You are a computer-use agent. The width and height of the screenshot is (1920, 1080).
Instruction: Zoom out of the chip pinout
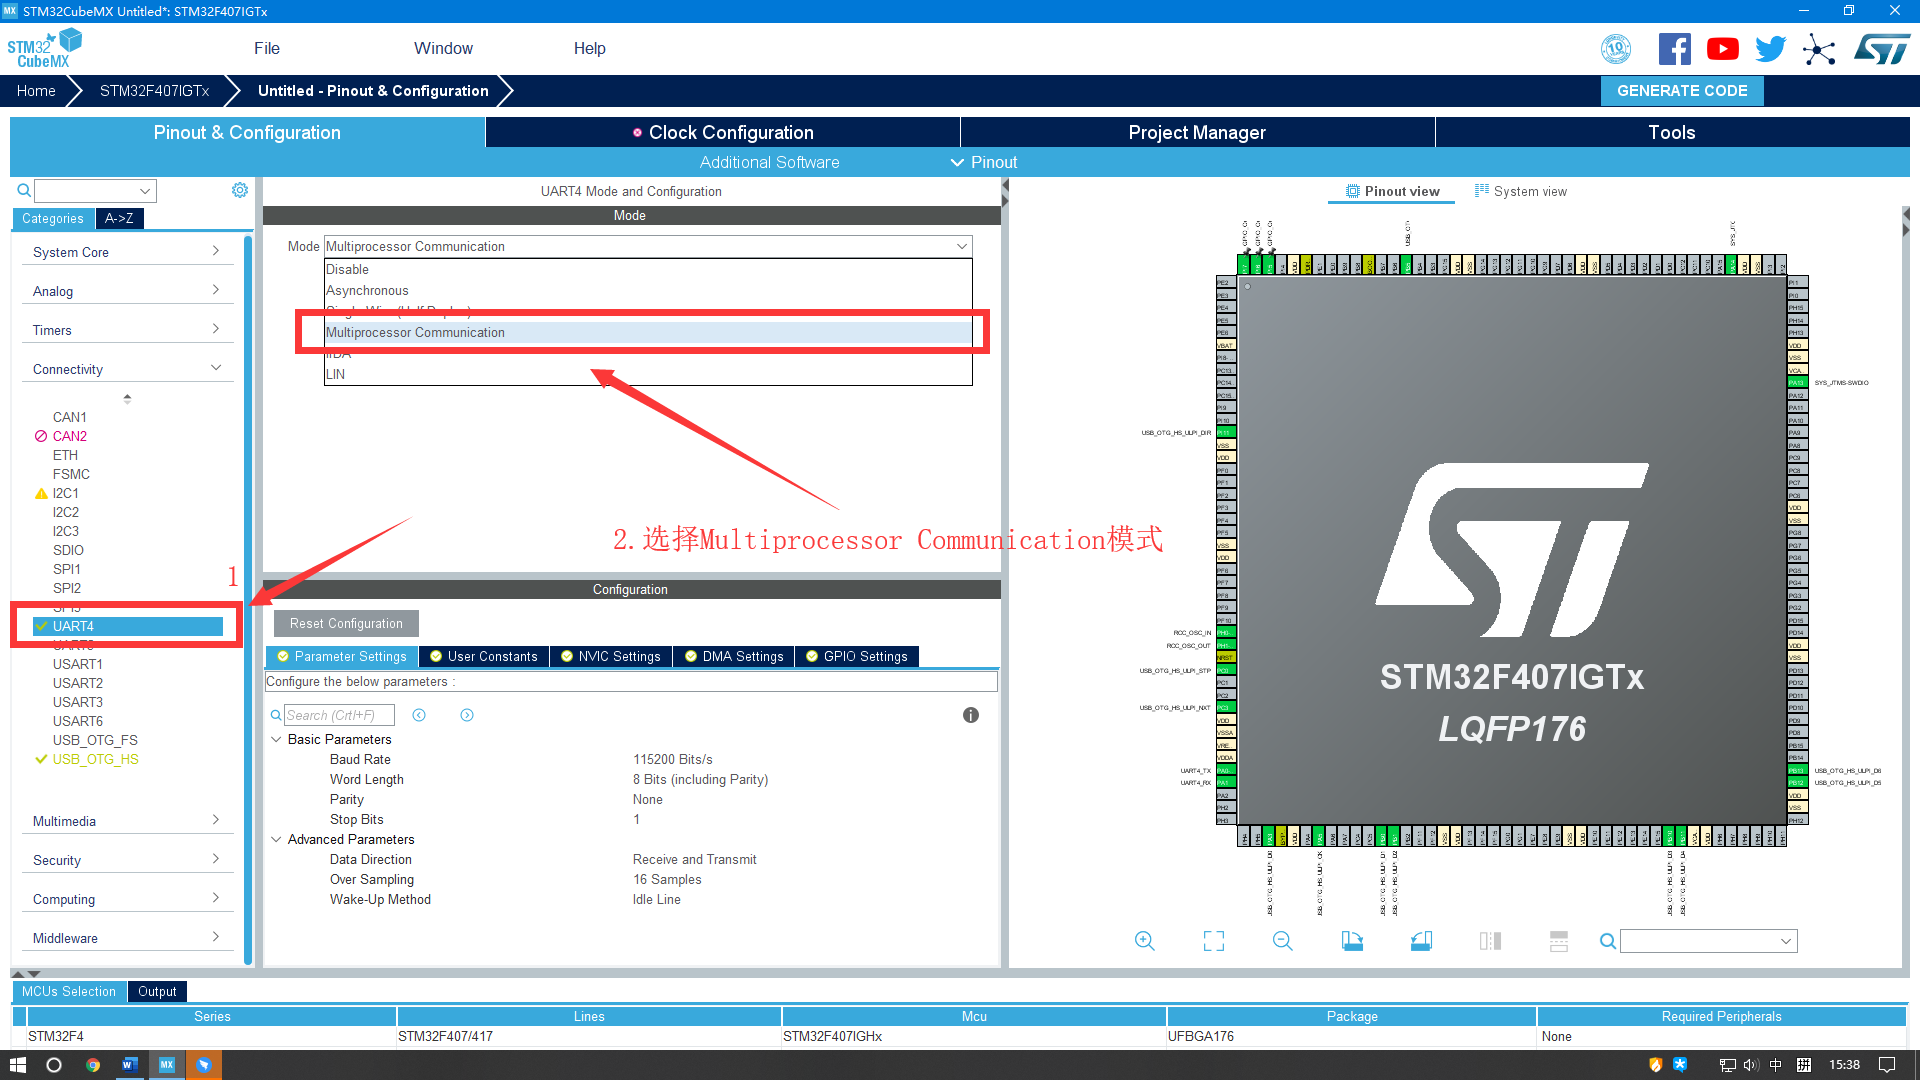coord(1282,941)
